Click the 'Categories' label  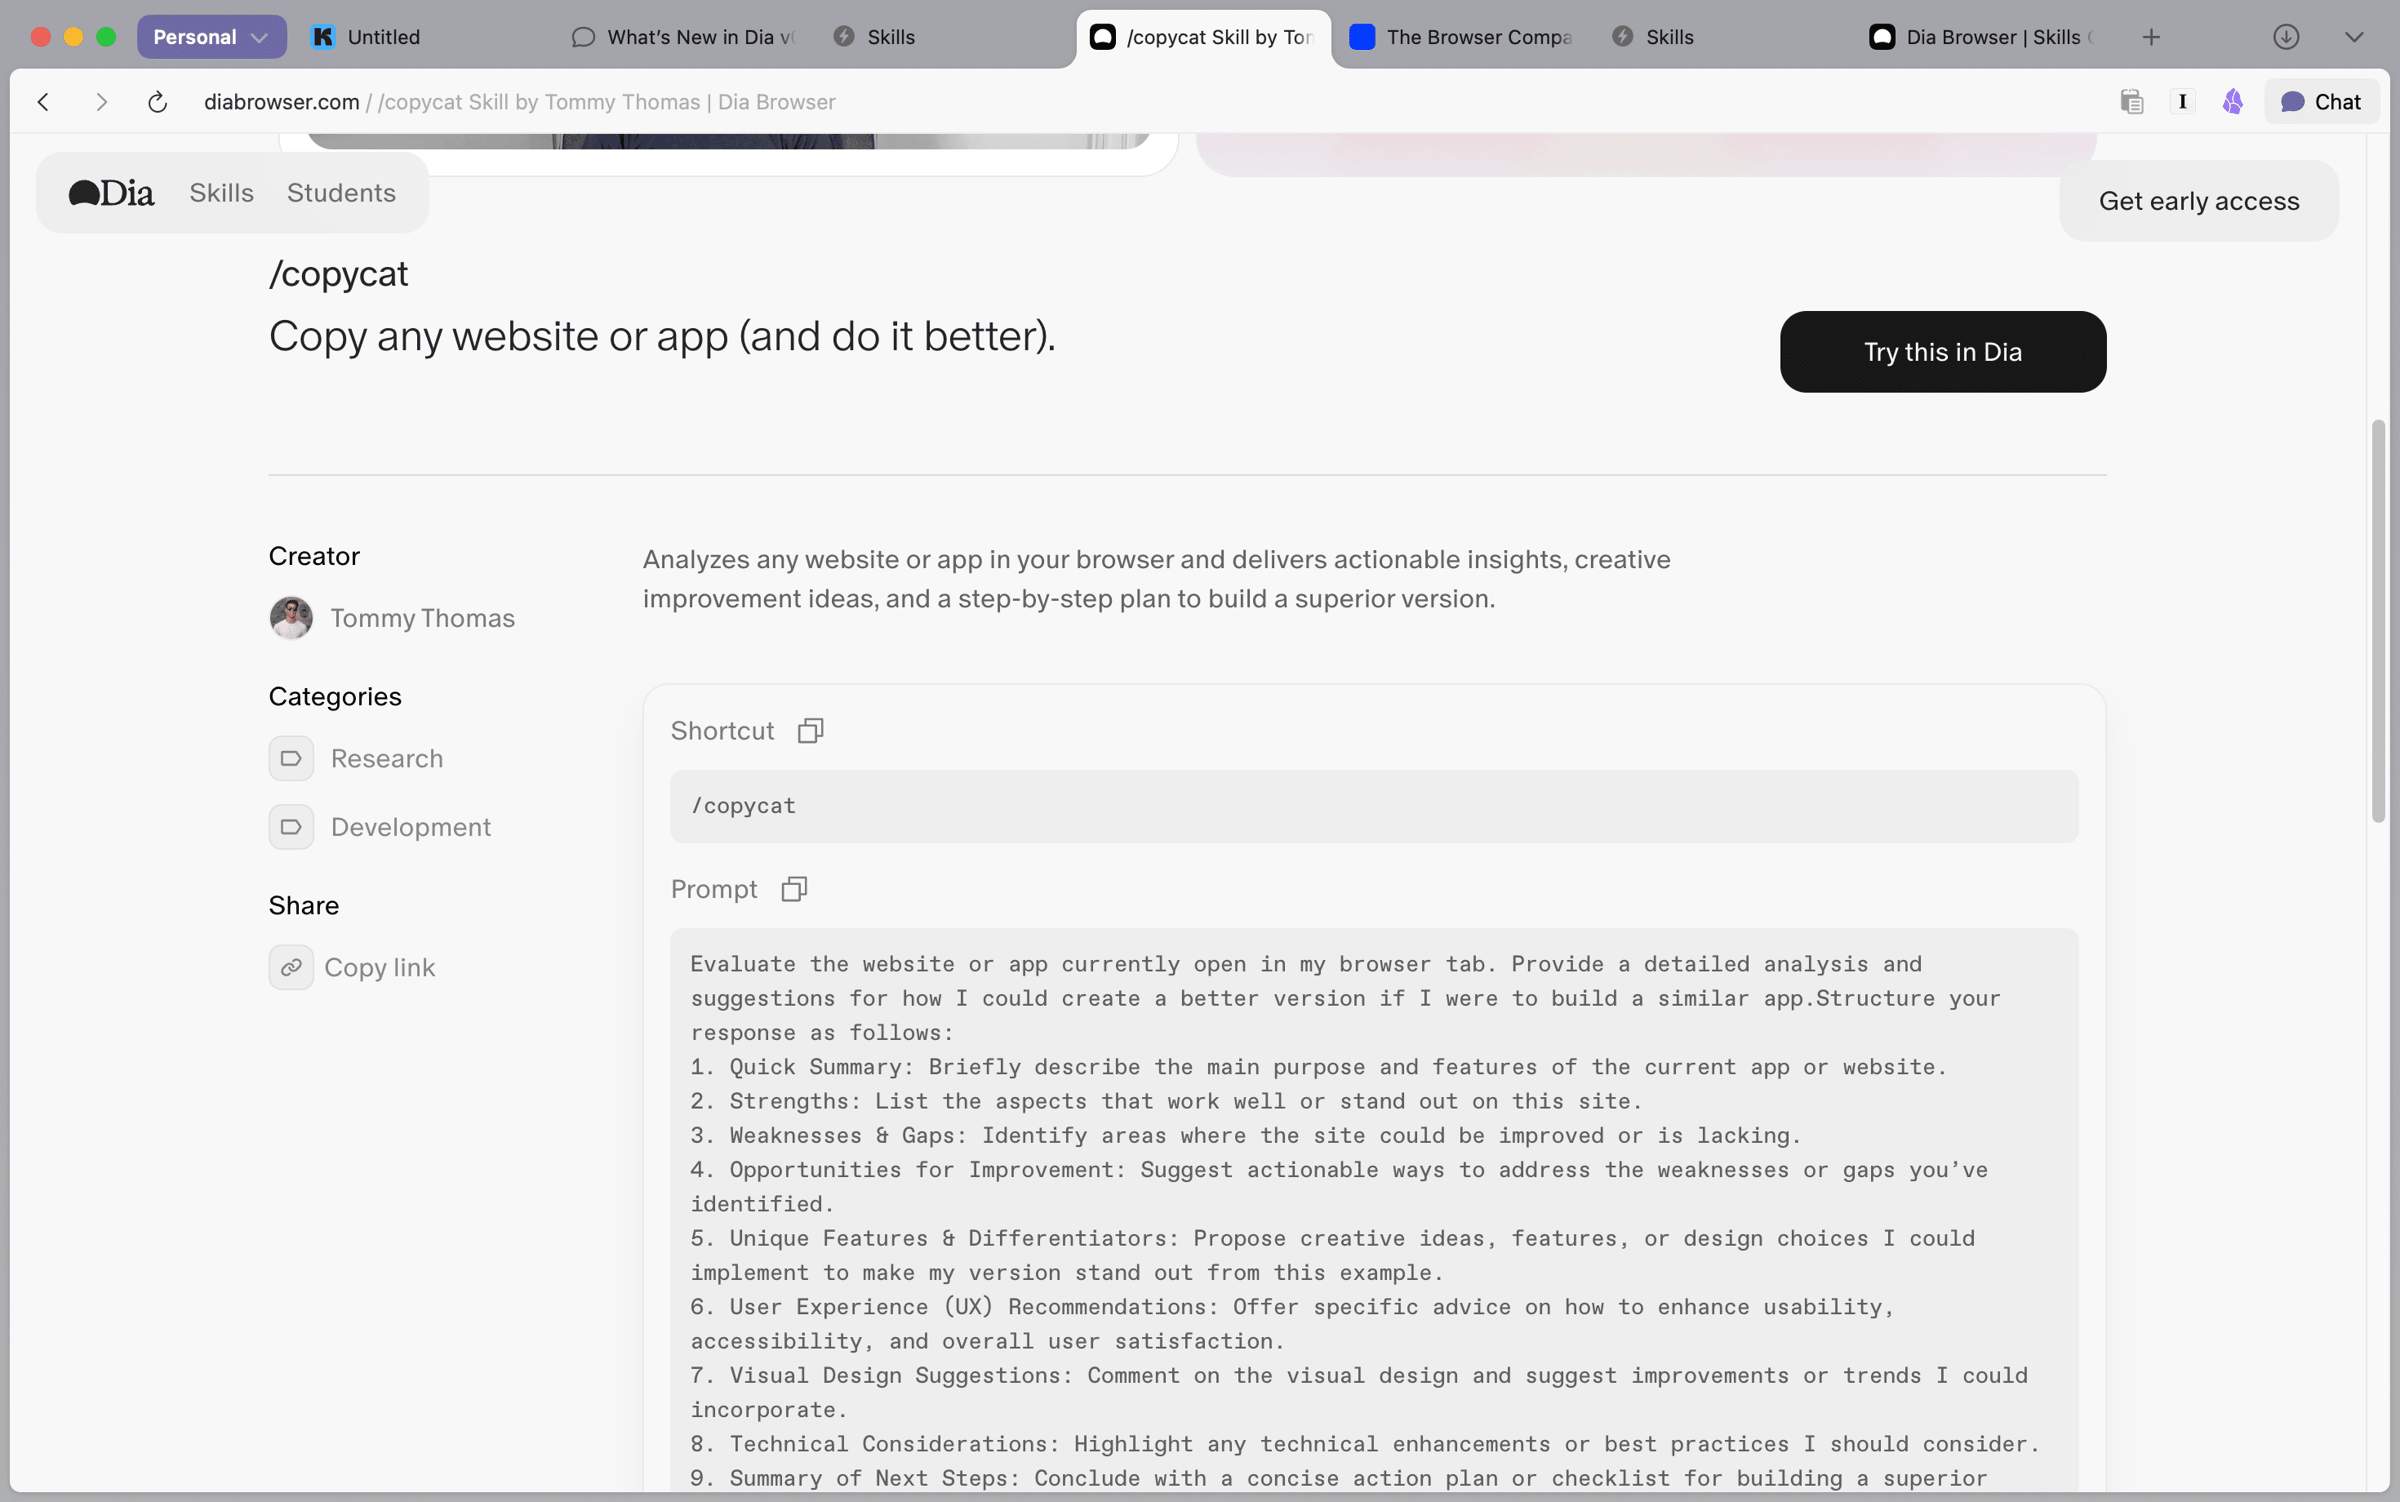click(x=335, y=696)
